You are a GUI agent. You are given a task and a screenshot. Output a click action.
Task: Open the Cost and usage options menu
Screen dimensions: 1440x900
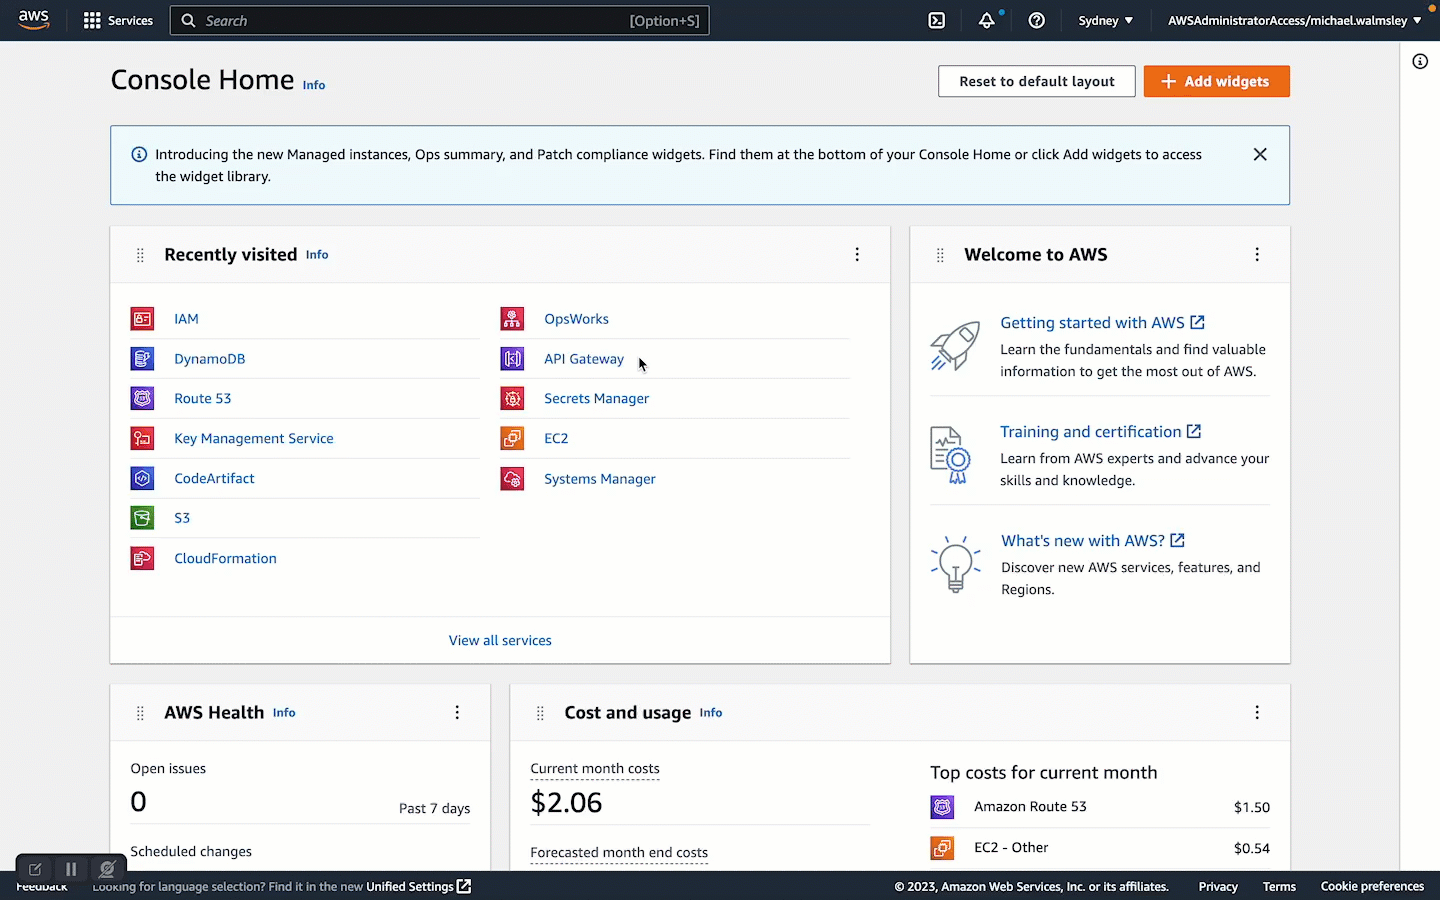click(x=1257, y=713)
